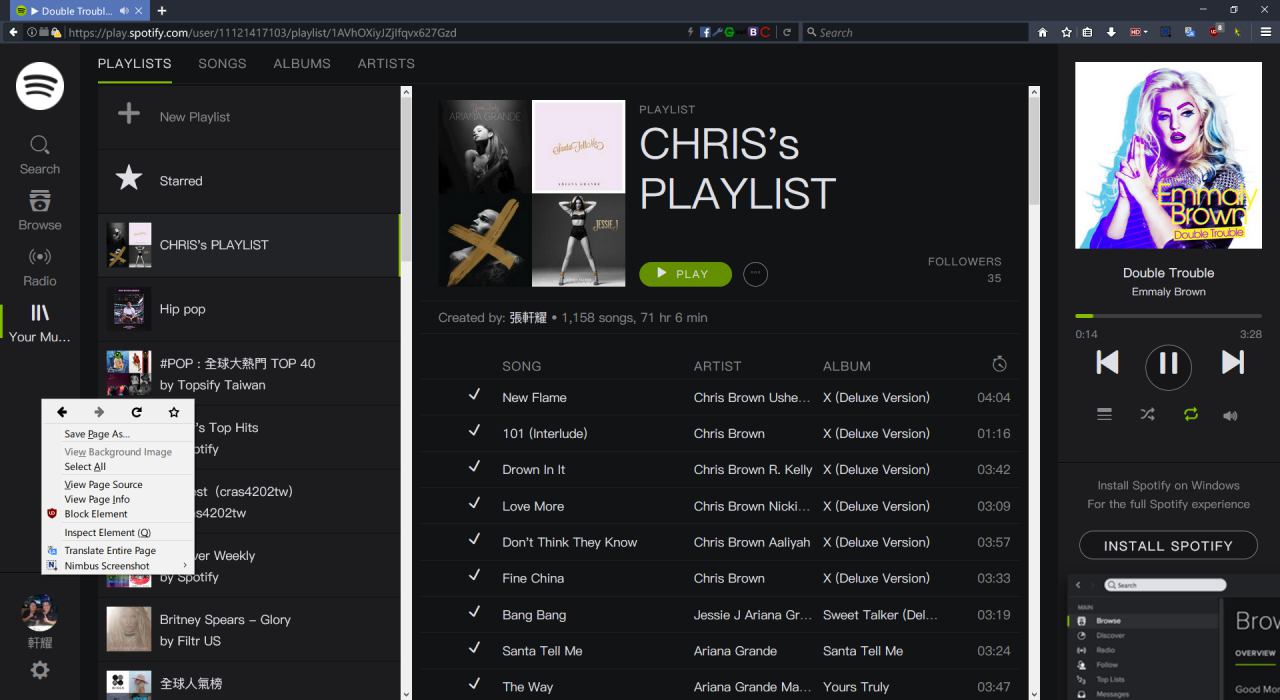Toggle saved checkmark for Bang Bang

(x=475, y=612)
